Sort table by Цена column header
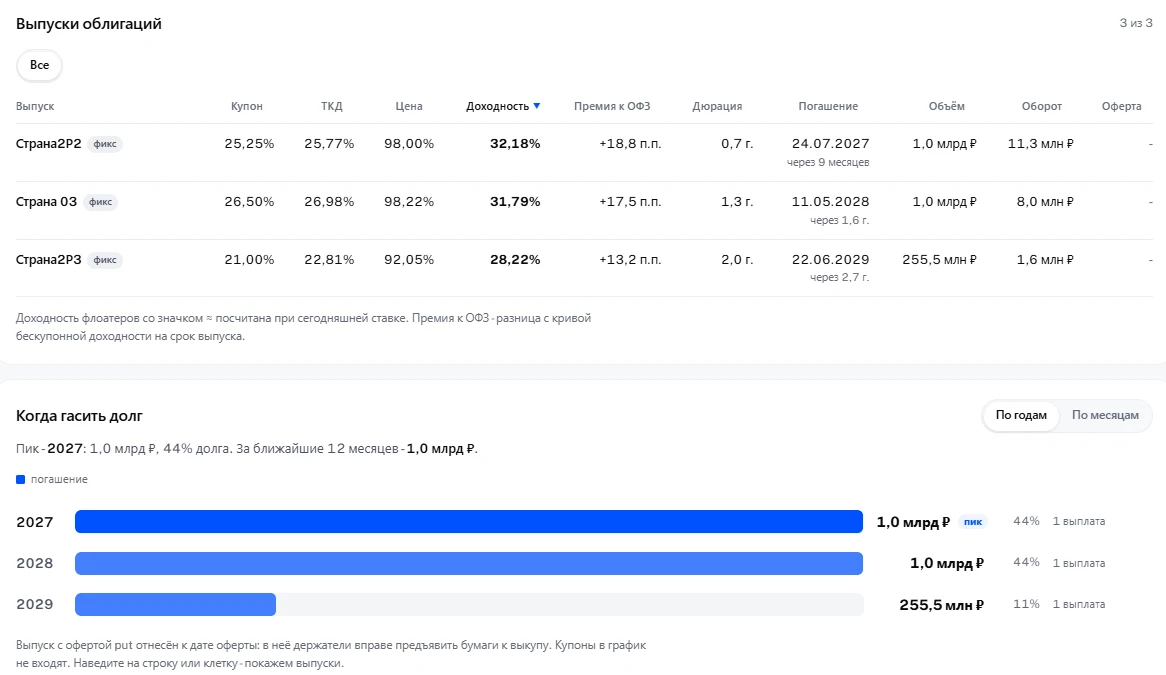 click(x=409, y=106)
